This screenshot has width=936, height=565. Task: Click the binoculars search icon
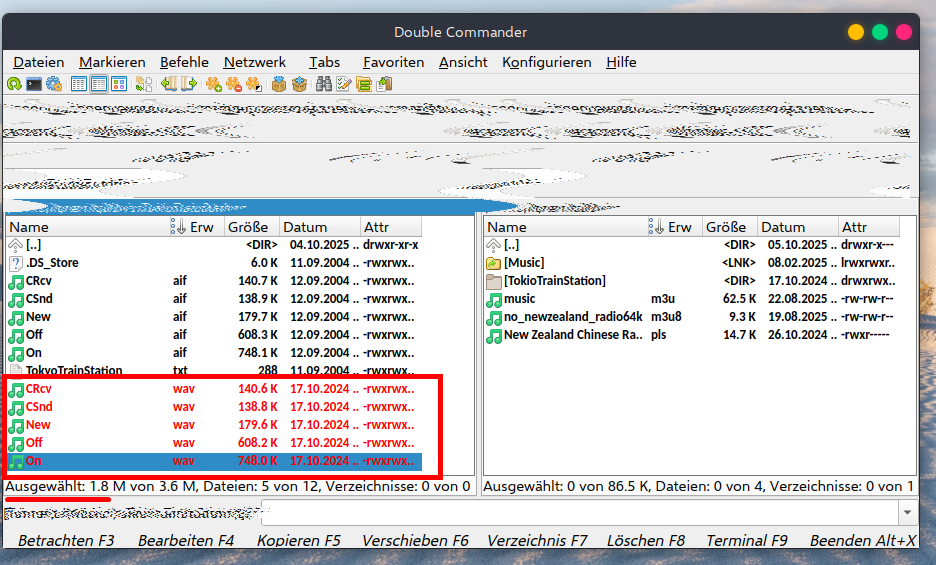point(324,84)
